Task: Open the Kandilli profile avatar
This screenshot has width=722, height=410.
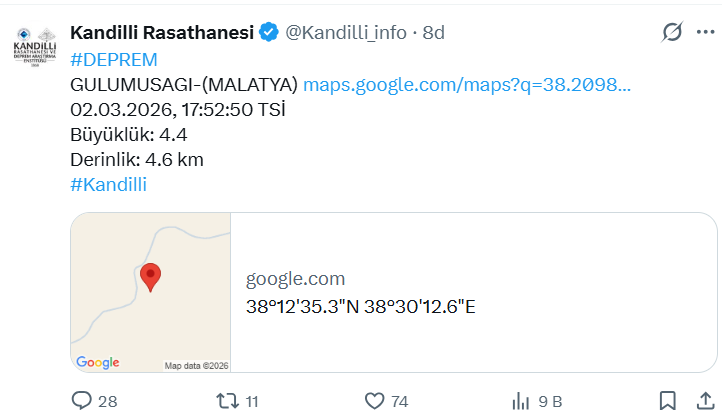Action: click(35, 49)
